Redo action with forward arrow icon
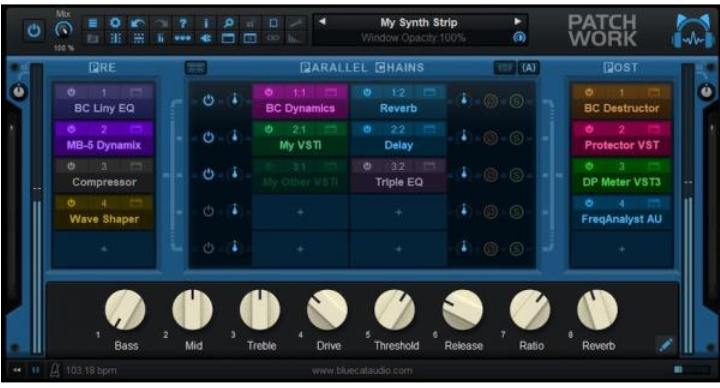 (x=160, y=23)
